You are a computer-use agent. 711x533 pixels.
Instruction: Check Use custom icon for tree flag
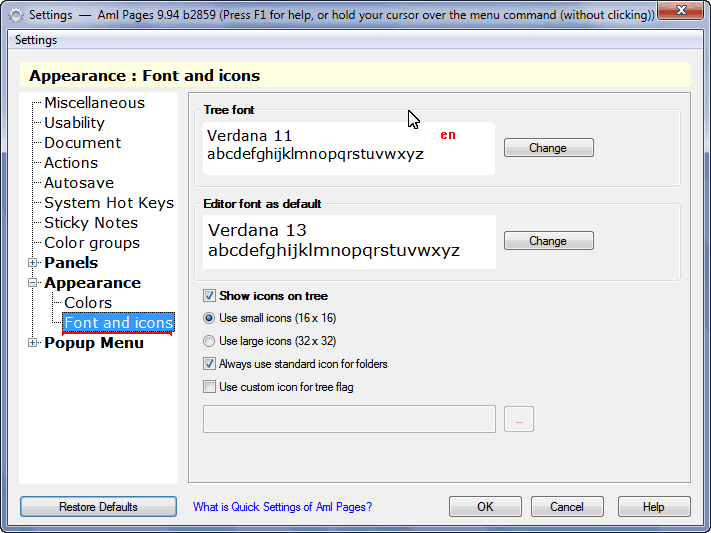(x=209, y=387)
